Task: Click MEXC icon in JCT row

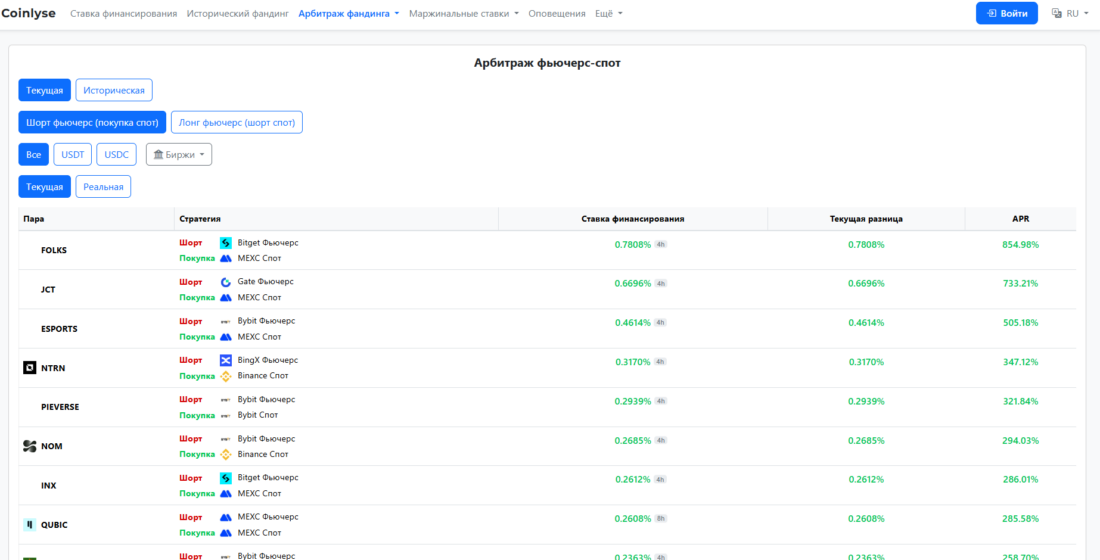Action: click(226, 298)
